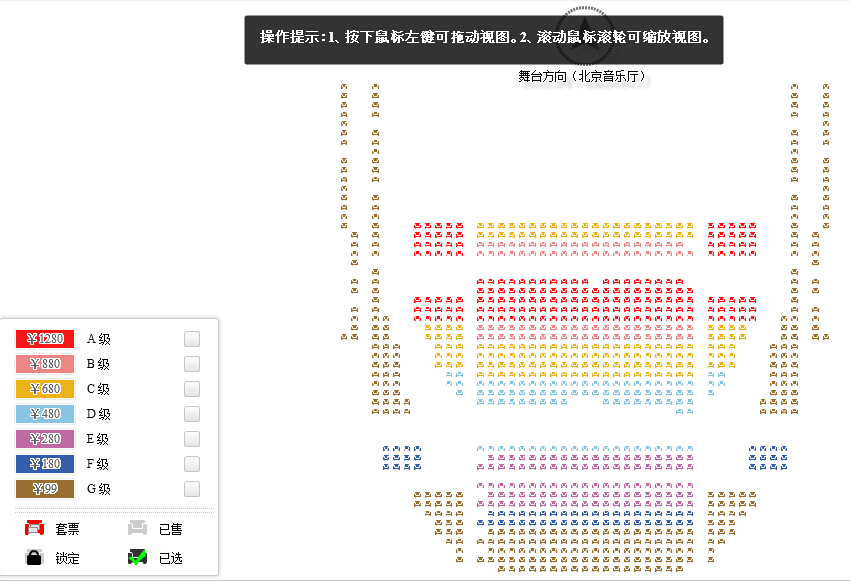Click the red ¥1280 price swatch

pyautogui.click(x=45, y=339)
